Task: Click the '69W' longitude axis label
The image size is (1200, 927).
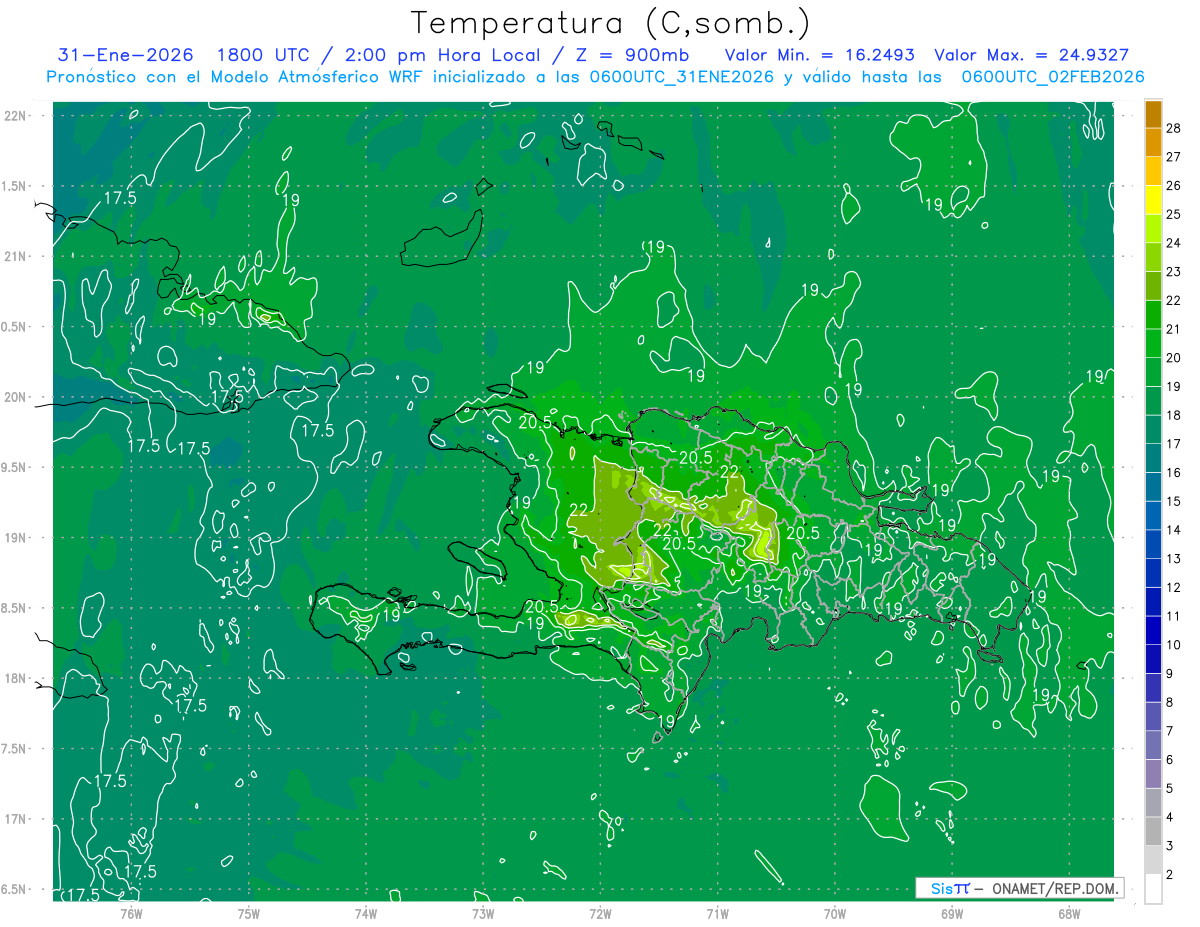Action: pos(952,913)
